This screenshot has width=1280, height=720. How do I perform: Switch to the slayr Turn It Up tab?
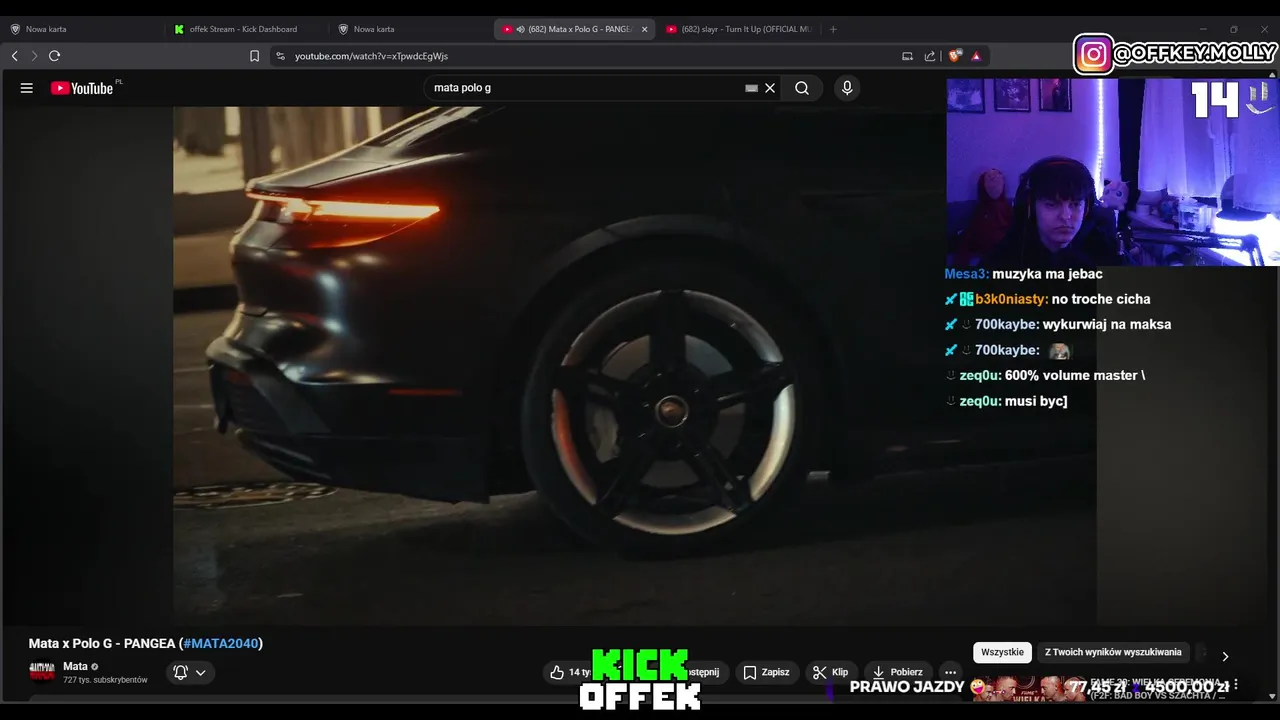[x=738, y=29]
